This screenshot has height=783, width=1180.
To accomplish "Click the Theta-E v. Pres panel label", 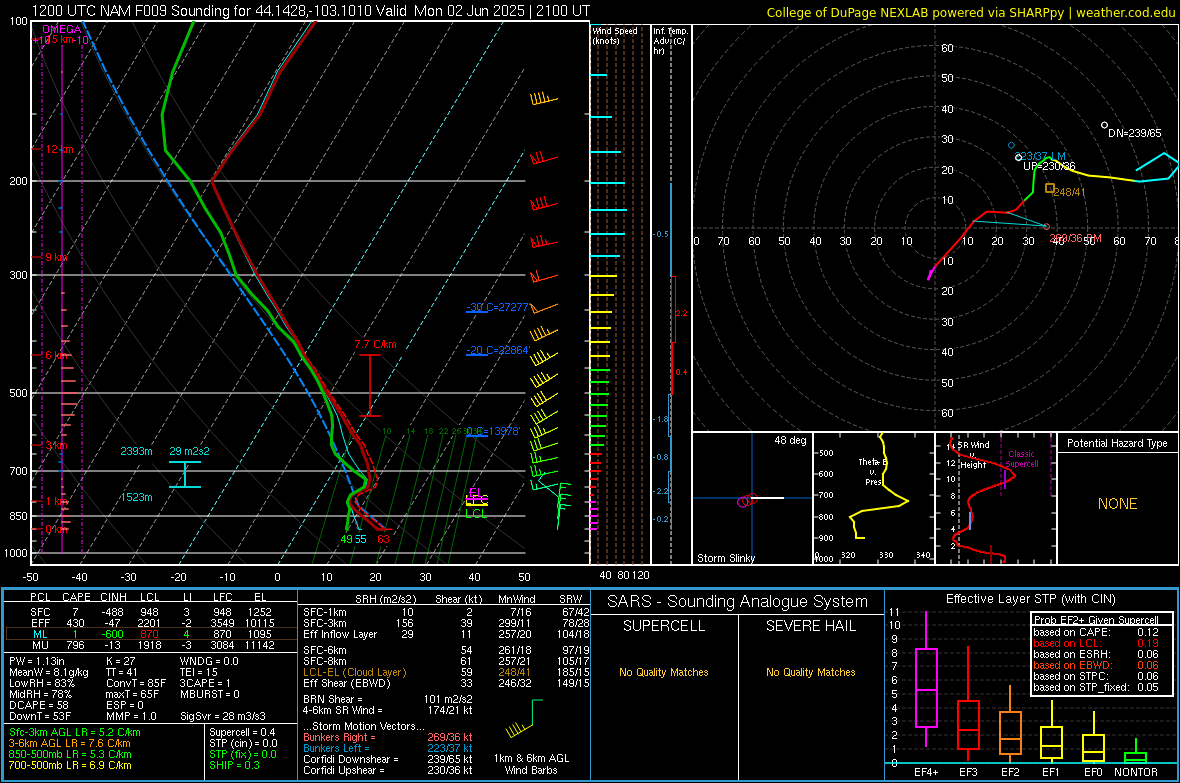I will pos(873,471).
